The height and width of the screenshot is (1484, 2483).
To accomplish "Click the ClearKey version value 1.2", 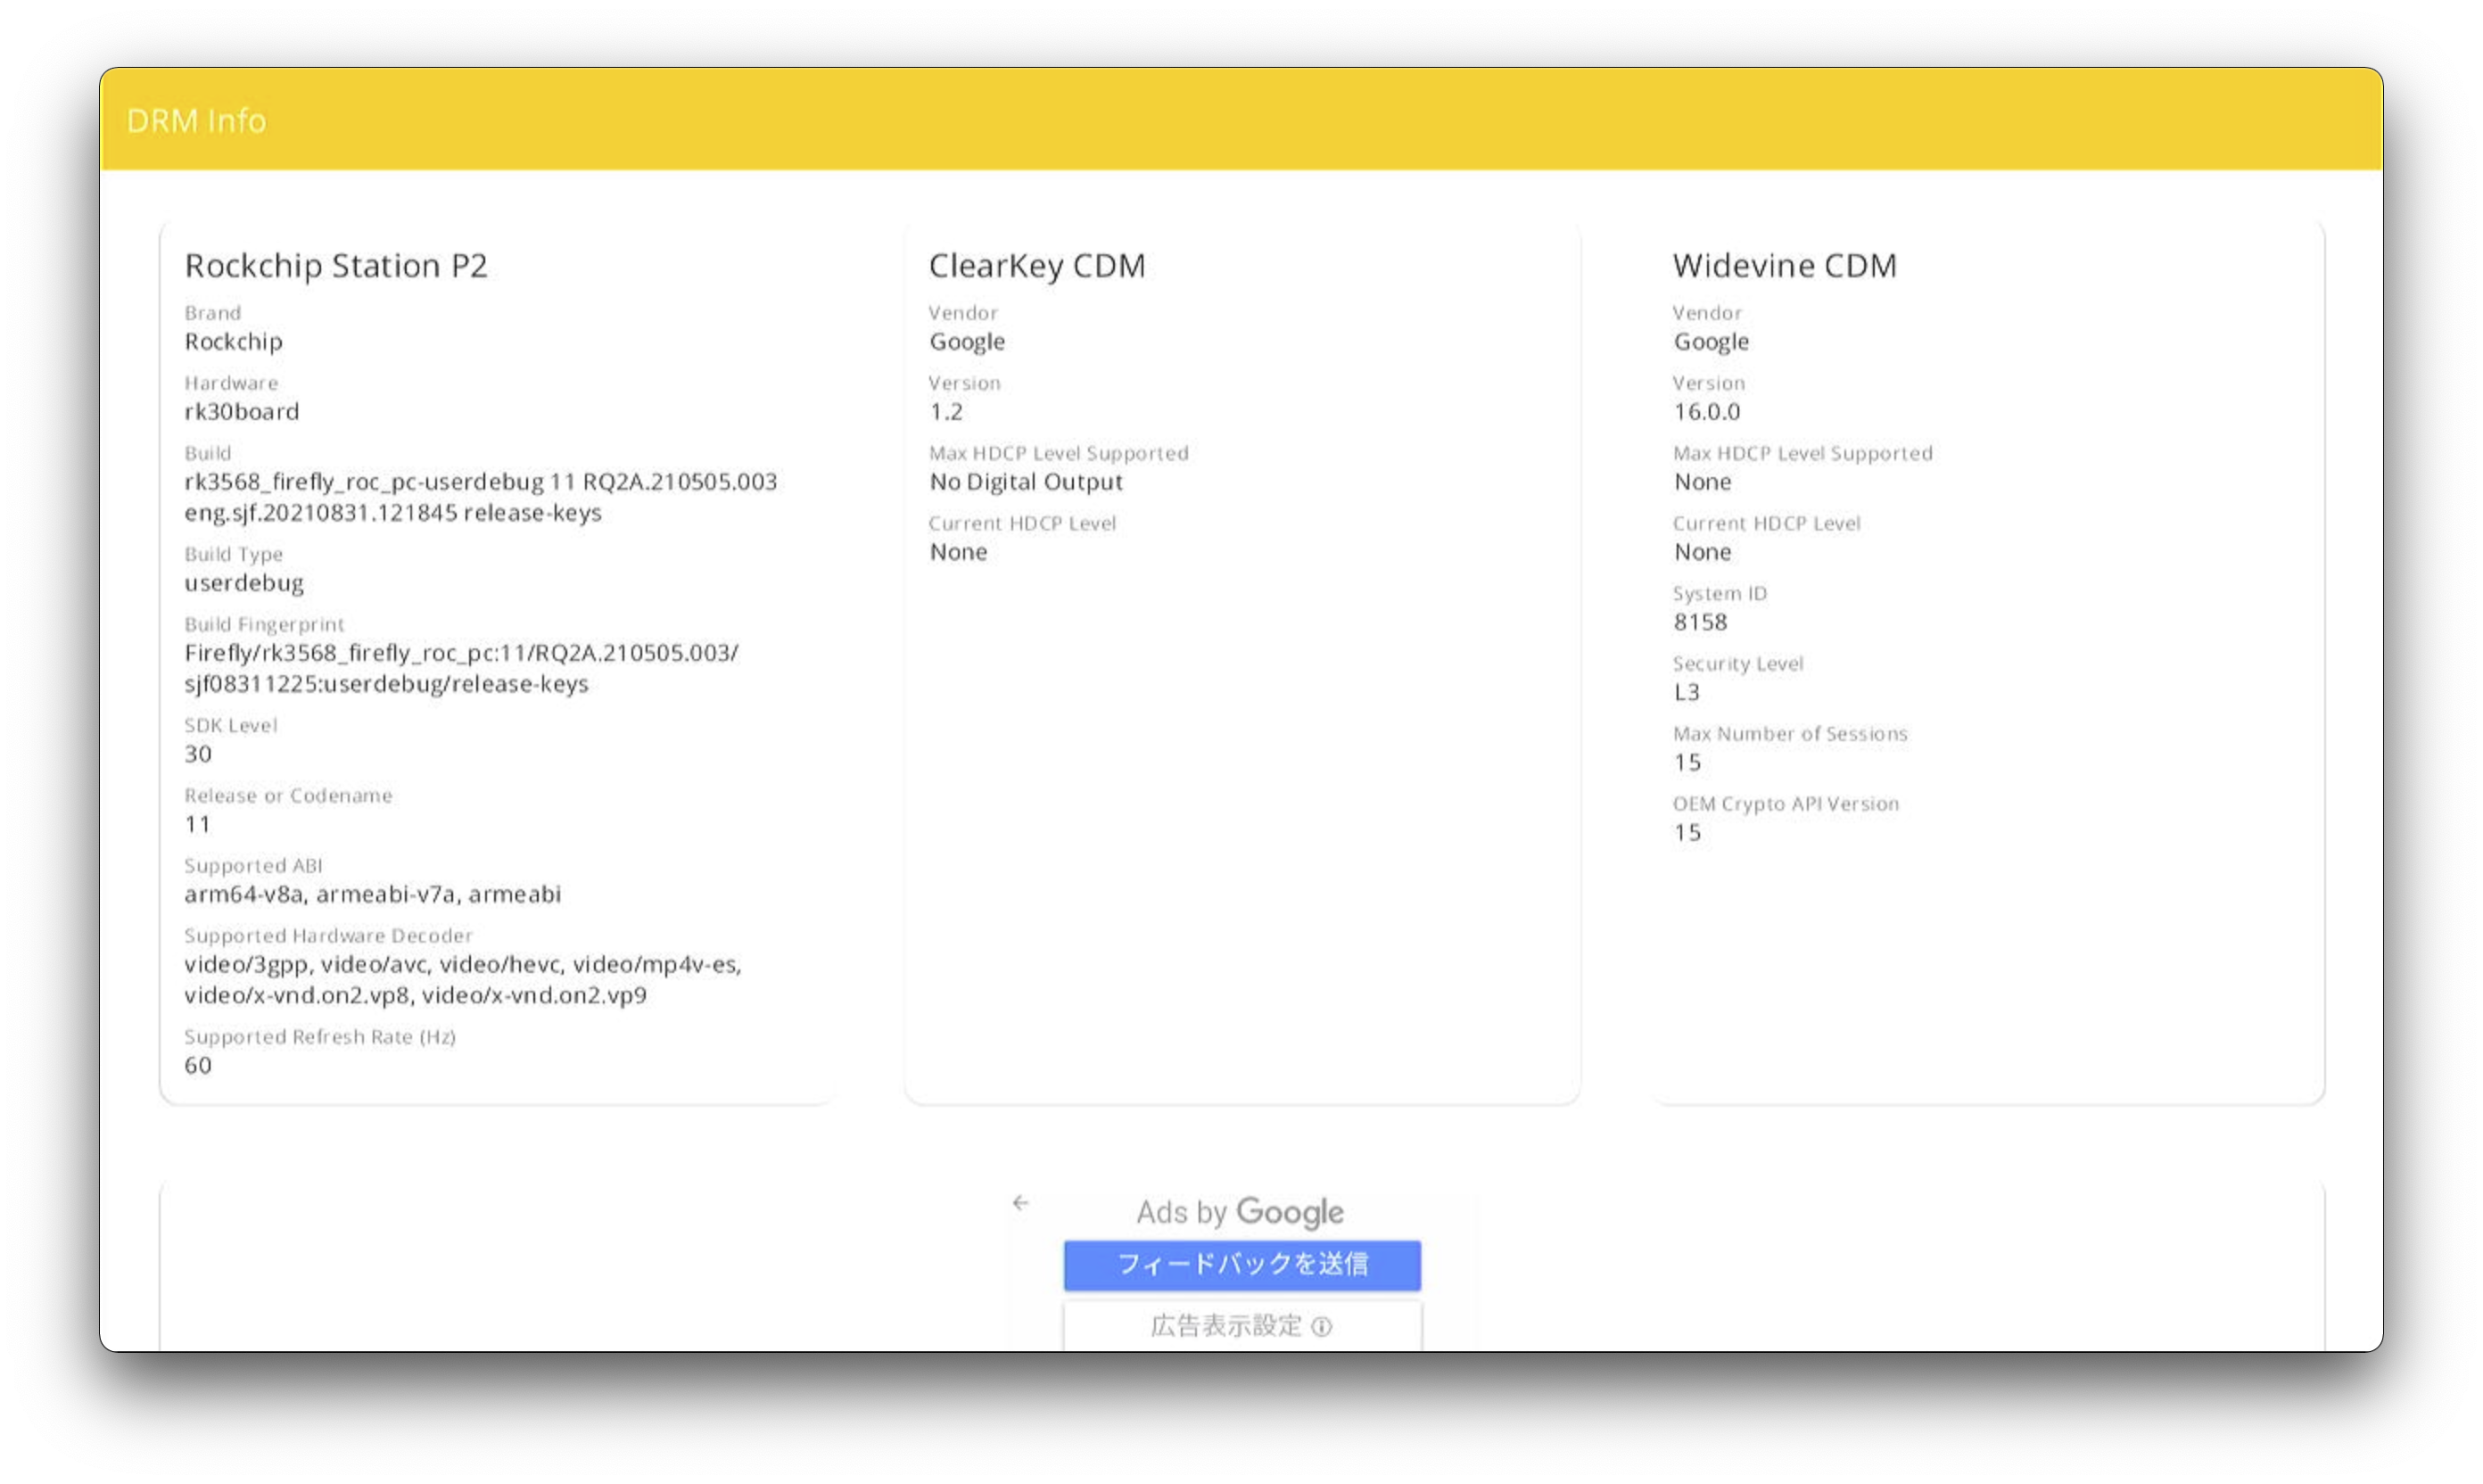I will coord(946,411).
